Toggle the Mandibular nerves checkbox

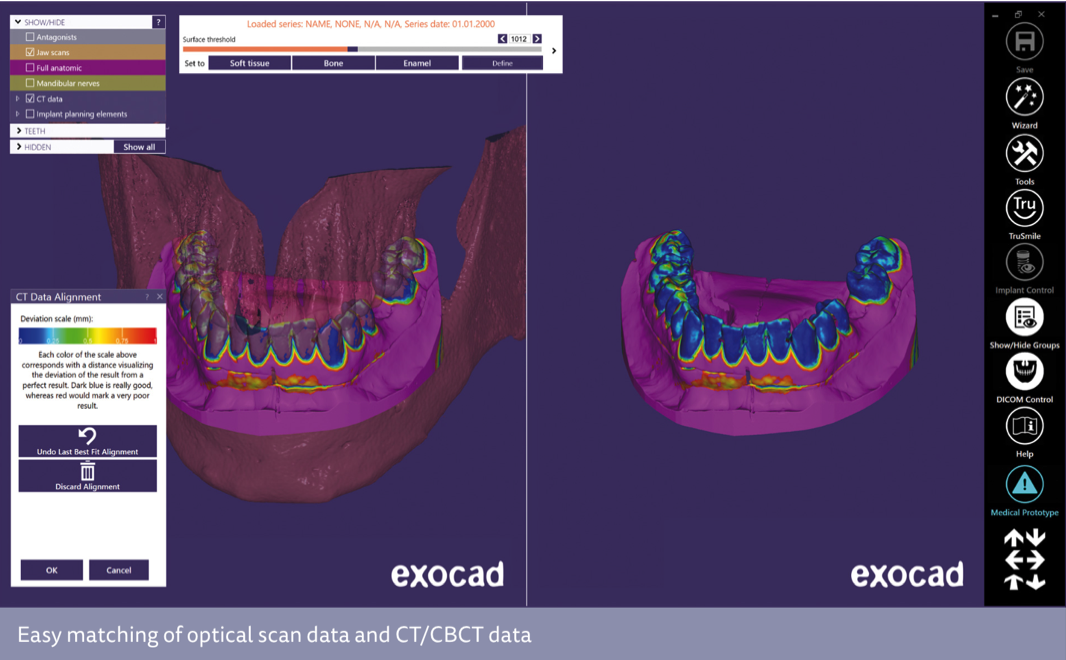(x=30, y=83)
